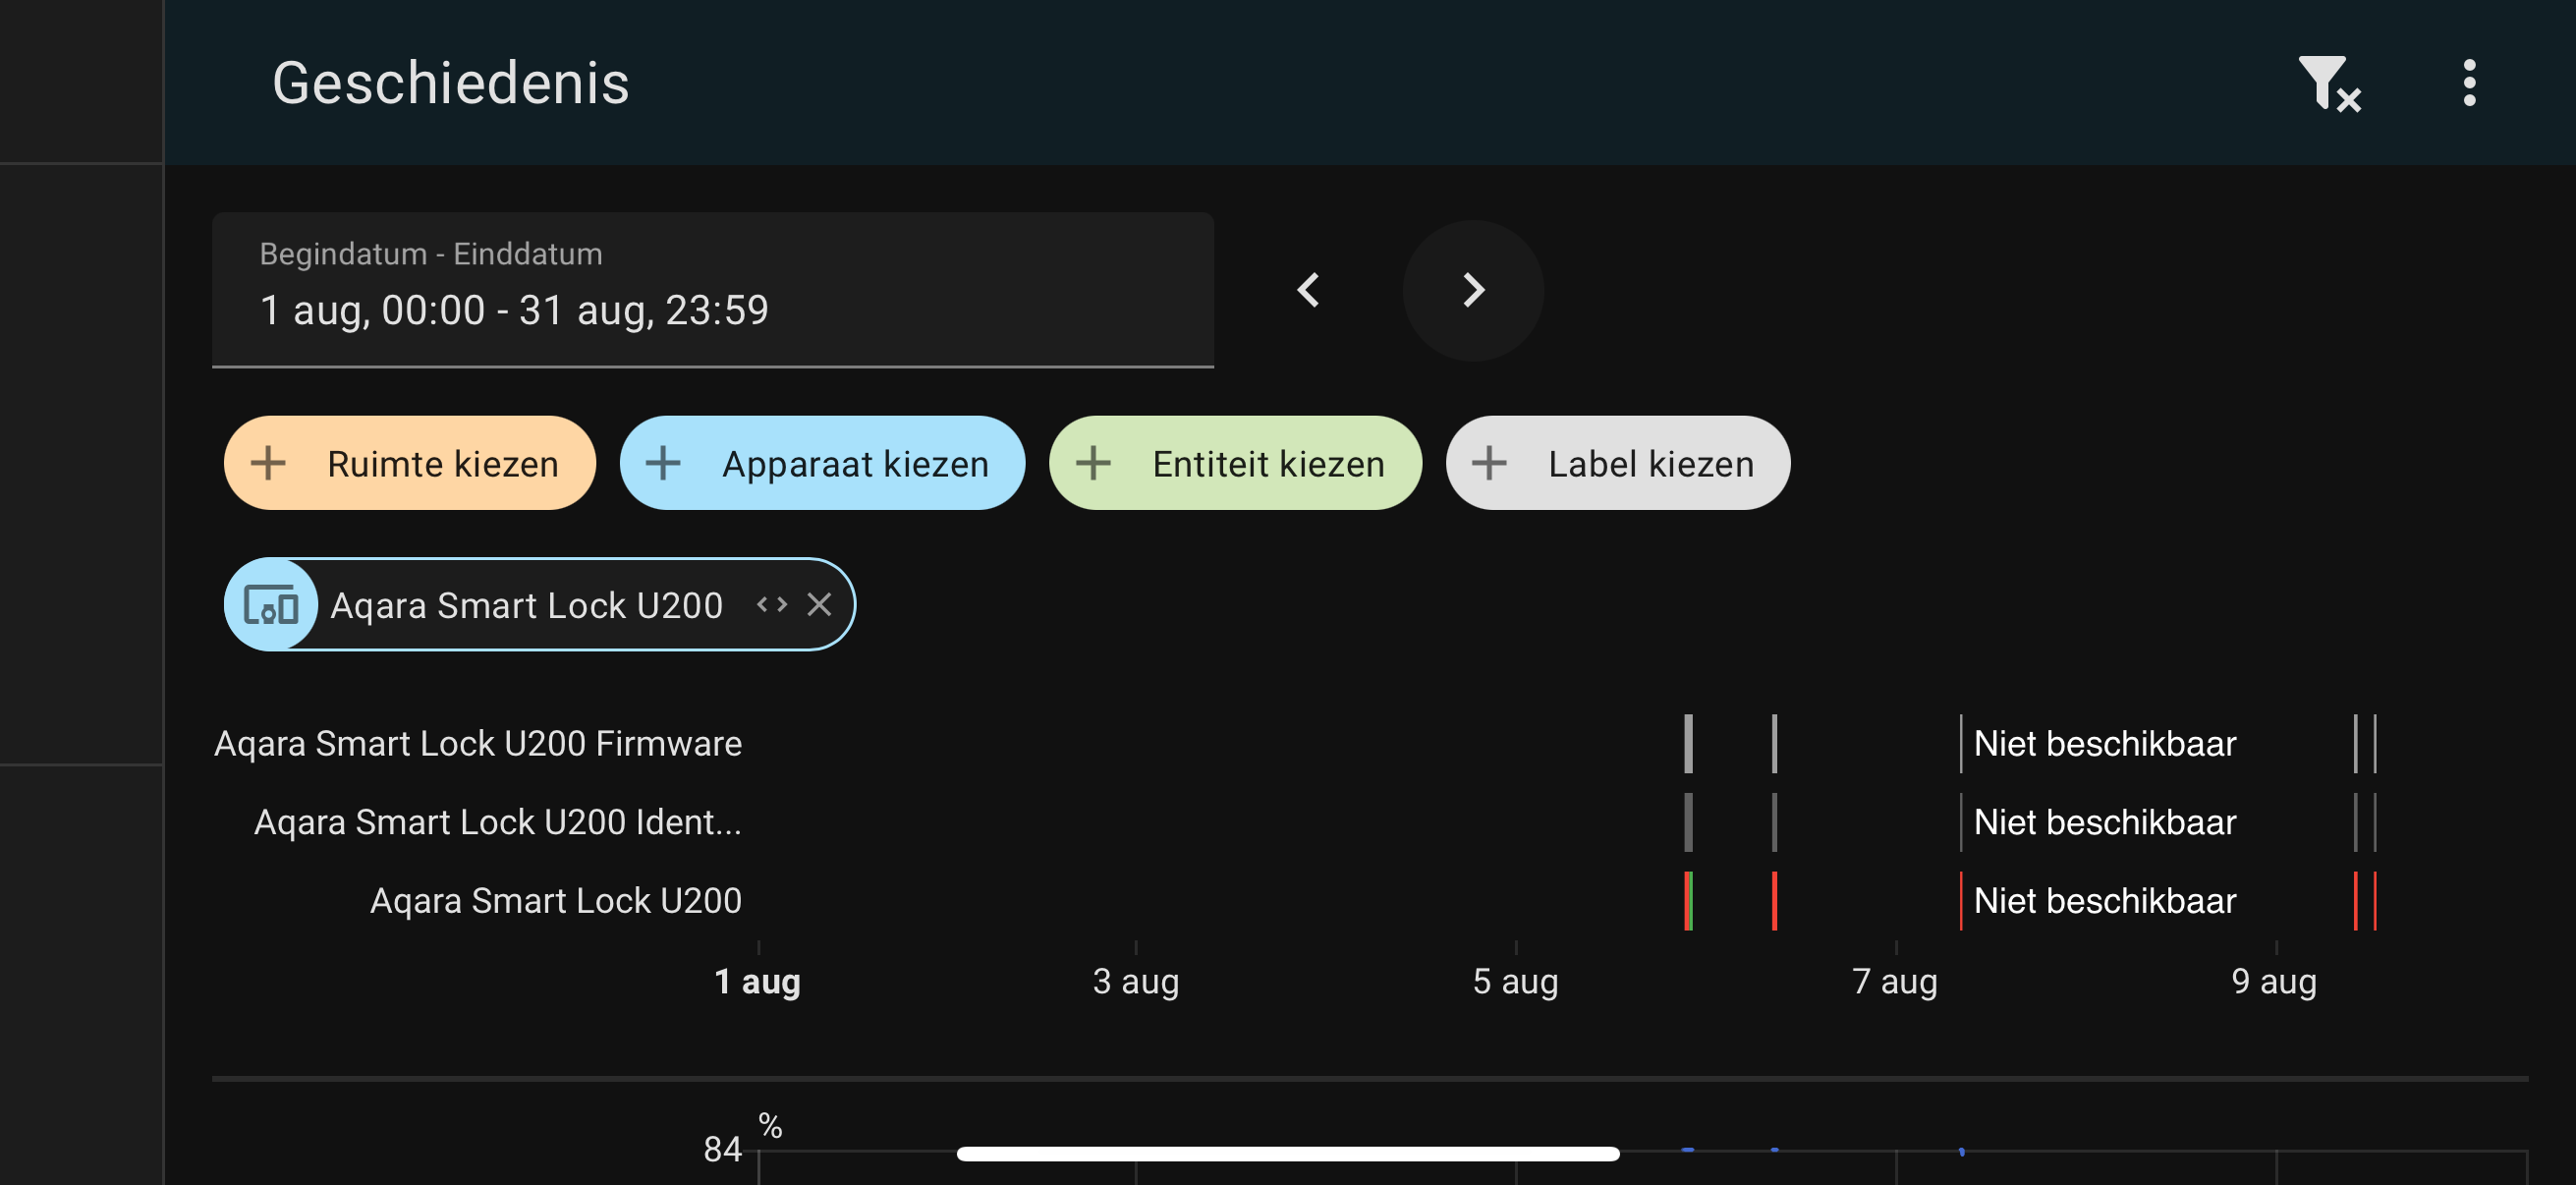
Task: Open the Label kiezen picker
Action: (x=1617, y=464)
